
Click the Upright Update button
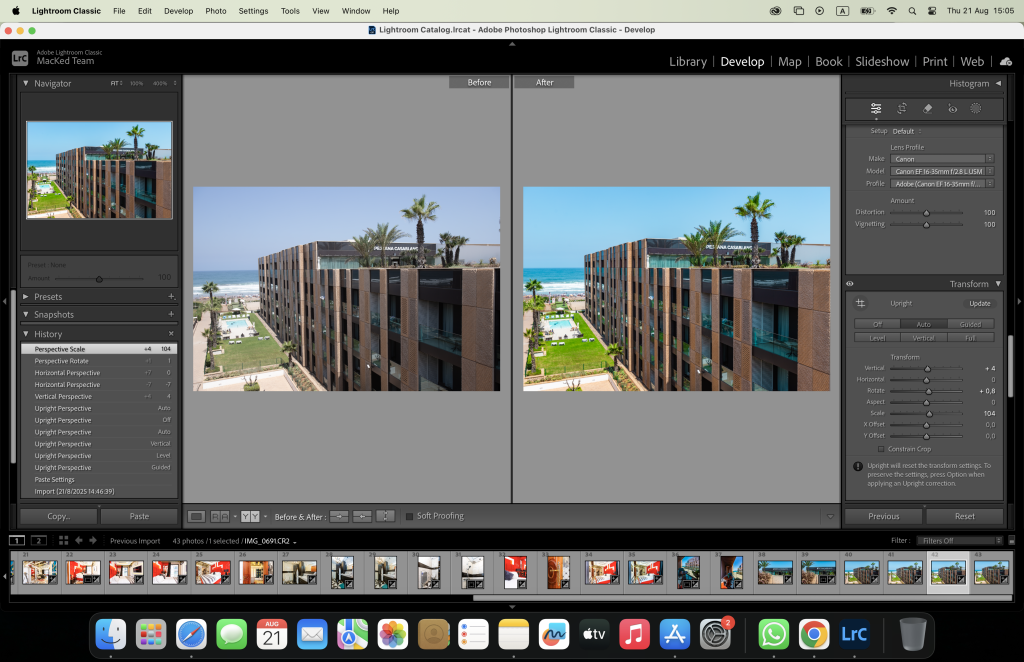980,304
